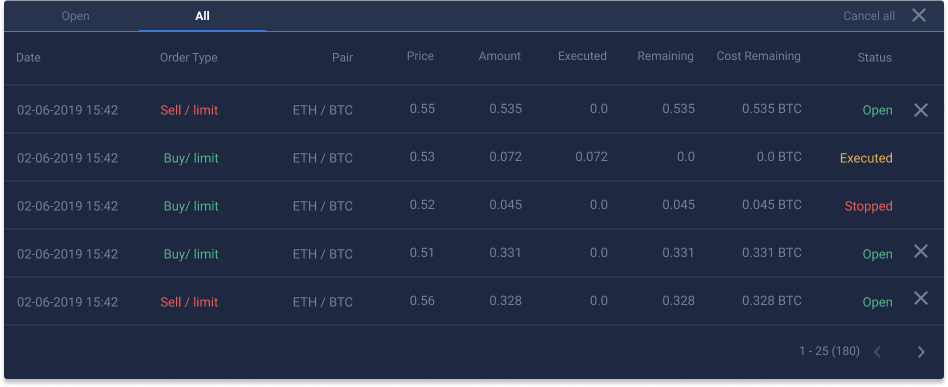Click the pagination text 1 - 25 (180)
This screenshot has height=387, width=948.
point(829,351)
